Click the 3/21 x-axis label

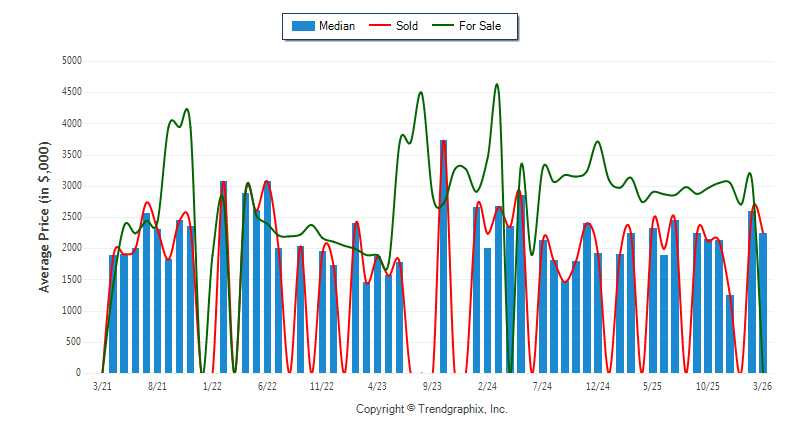point(102,385)
